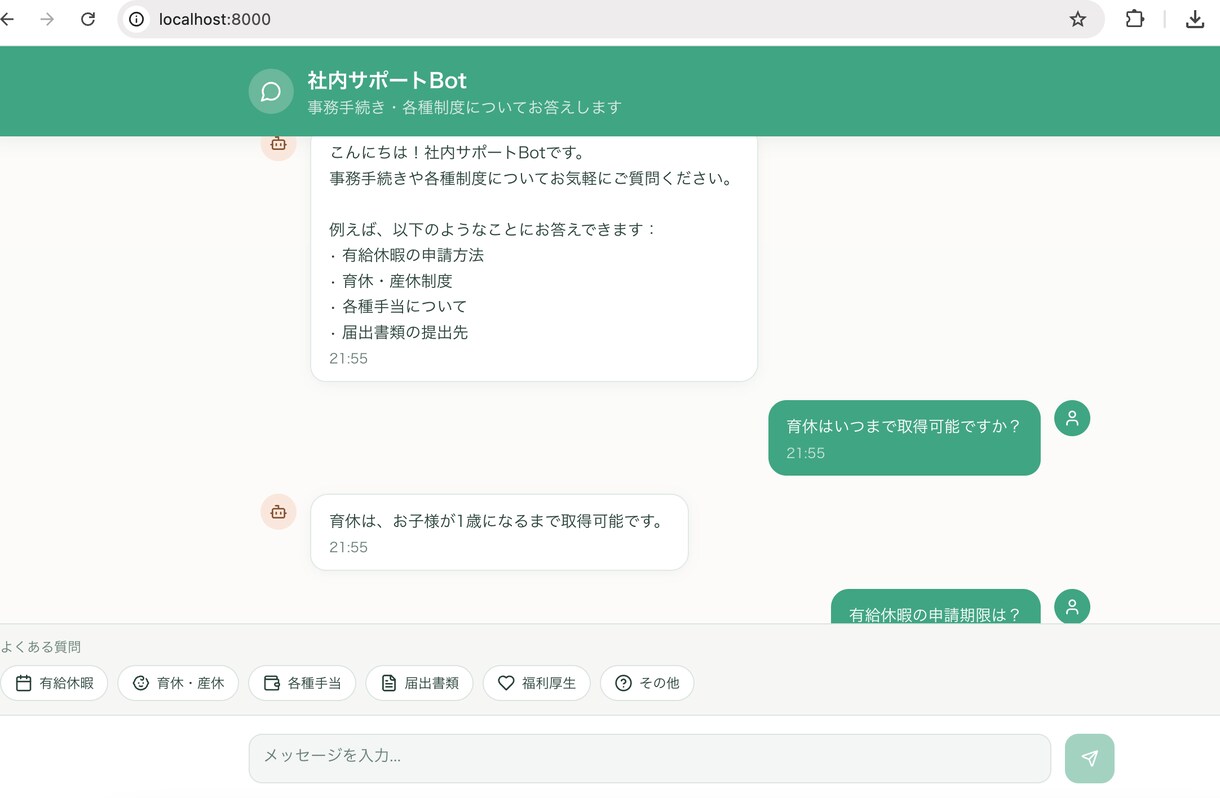
Task: Click the よくある質問 label
Action: click(x=41, y=647)
